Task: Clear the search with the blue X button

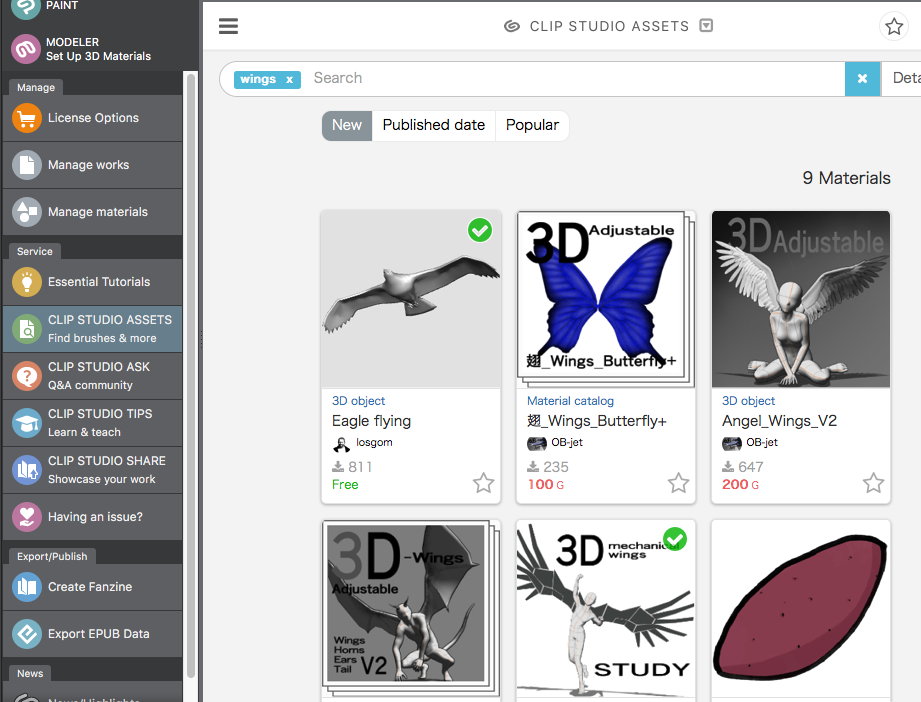Action: pos(862,79)
